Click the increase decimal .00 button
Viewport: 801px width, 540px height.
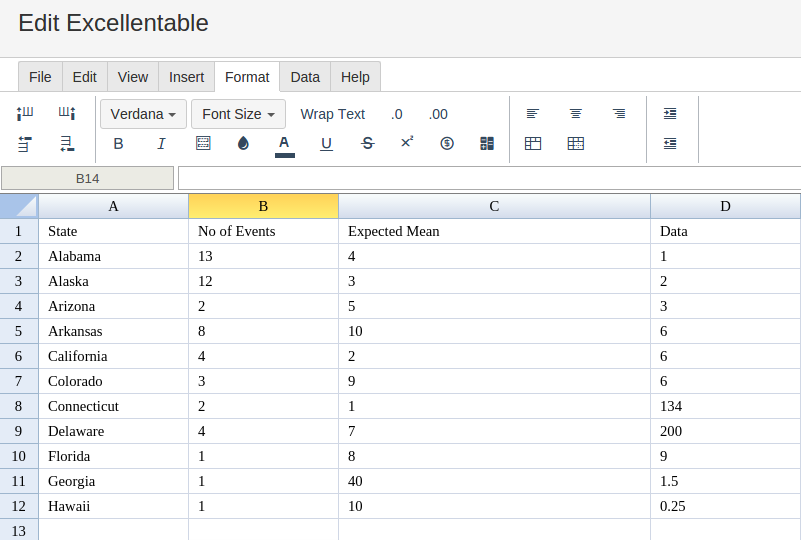tap(438, 114)
